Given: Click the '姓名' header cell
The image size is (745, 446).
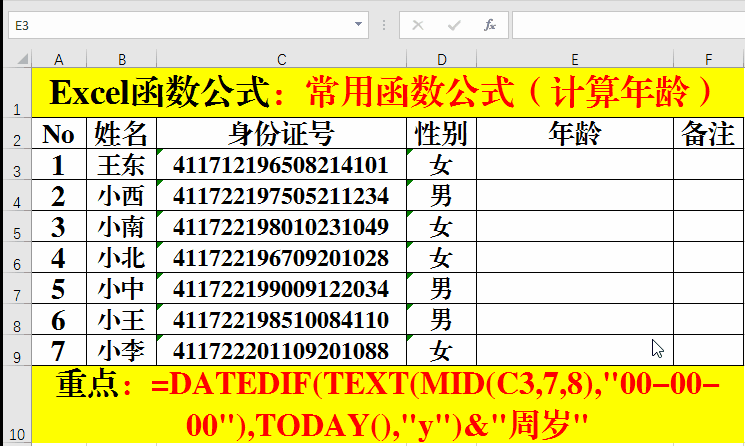Looking at the screenshot, I should [122, 133].
